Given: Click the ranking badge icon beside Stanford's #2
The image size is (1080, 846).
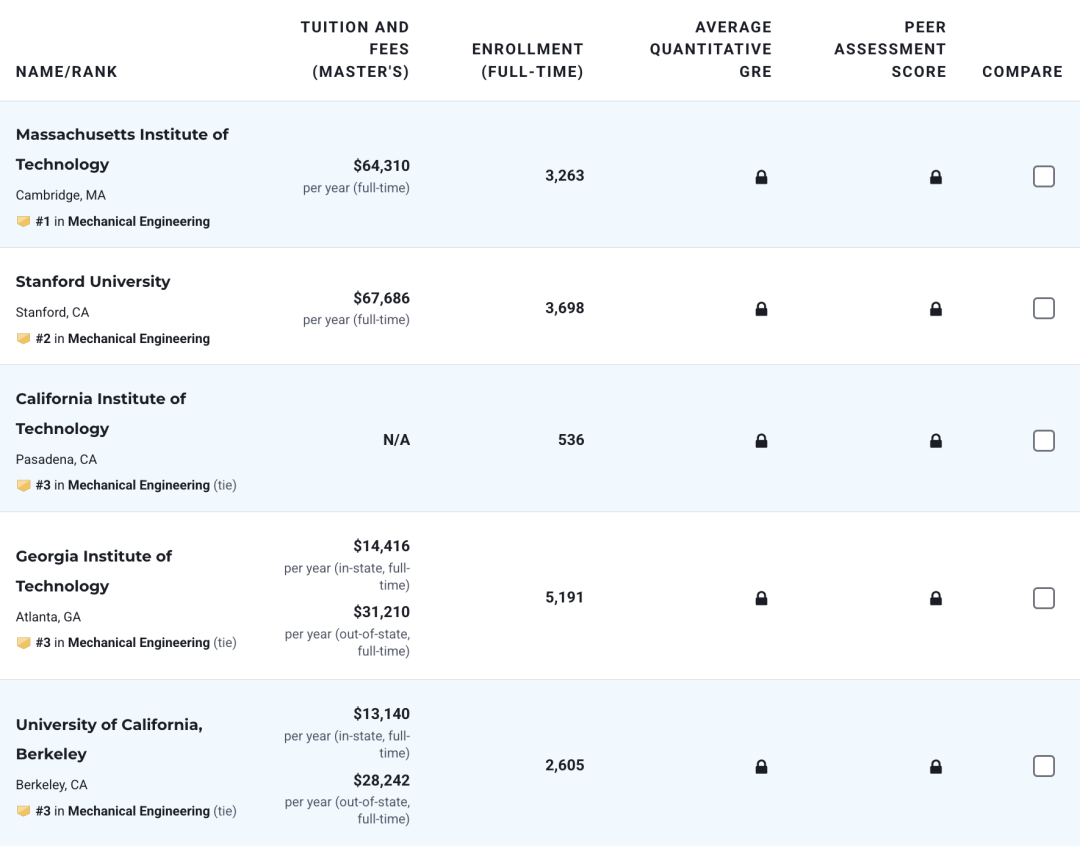Looking at the screenshot, I should pos(23,338).
